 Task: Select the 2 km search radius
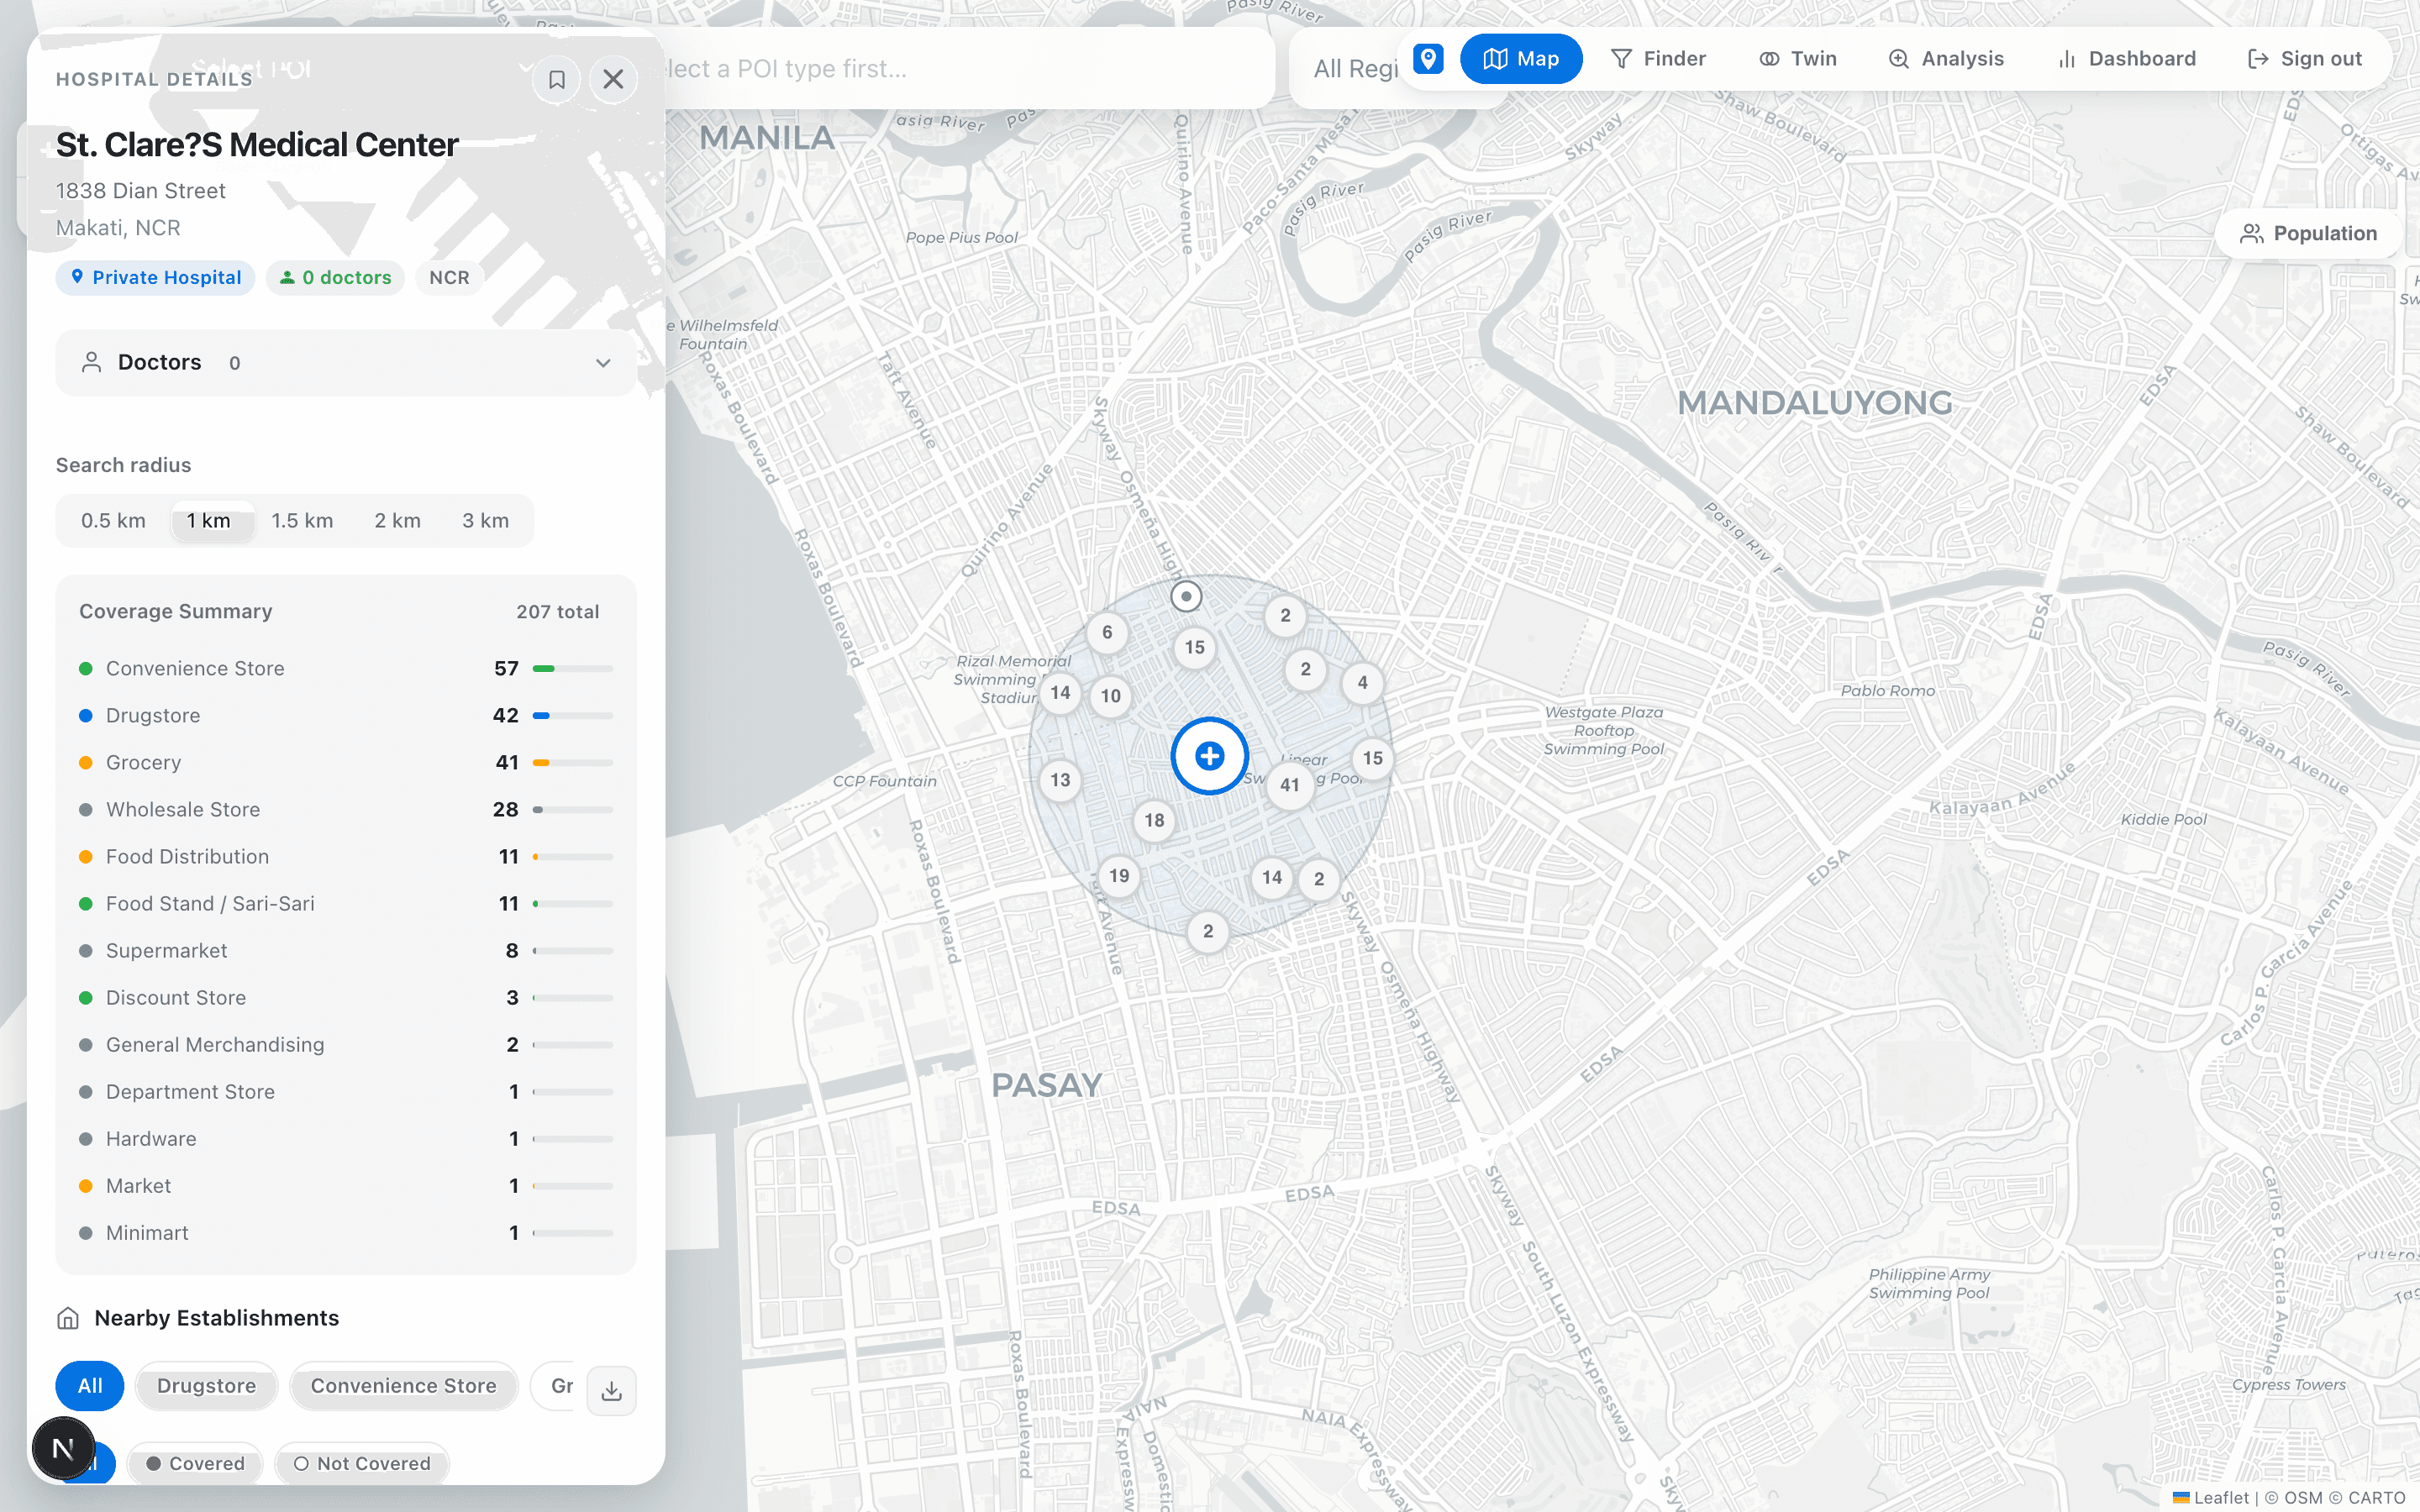[397, 521]
